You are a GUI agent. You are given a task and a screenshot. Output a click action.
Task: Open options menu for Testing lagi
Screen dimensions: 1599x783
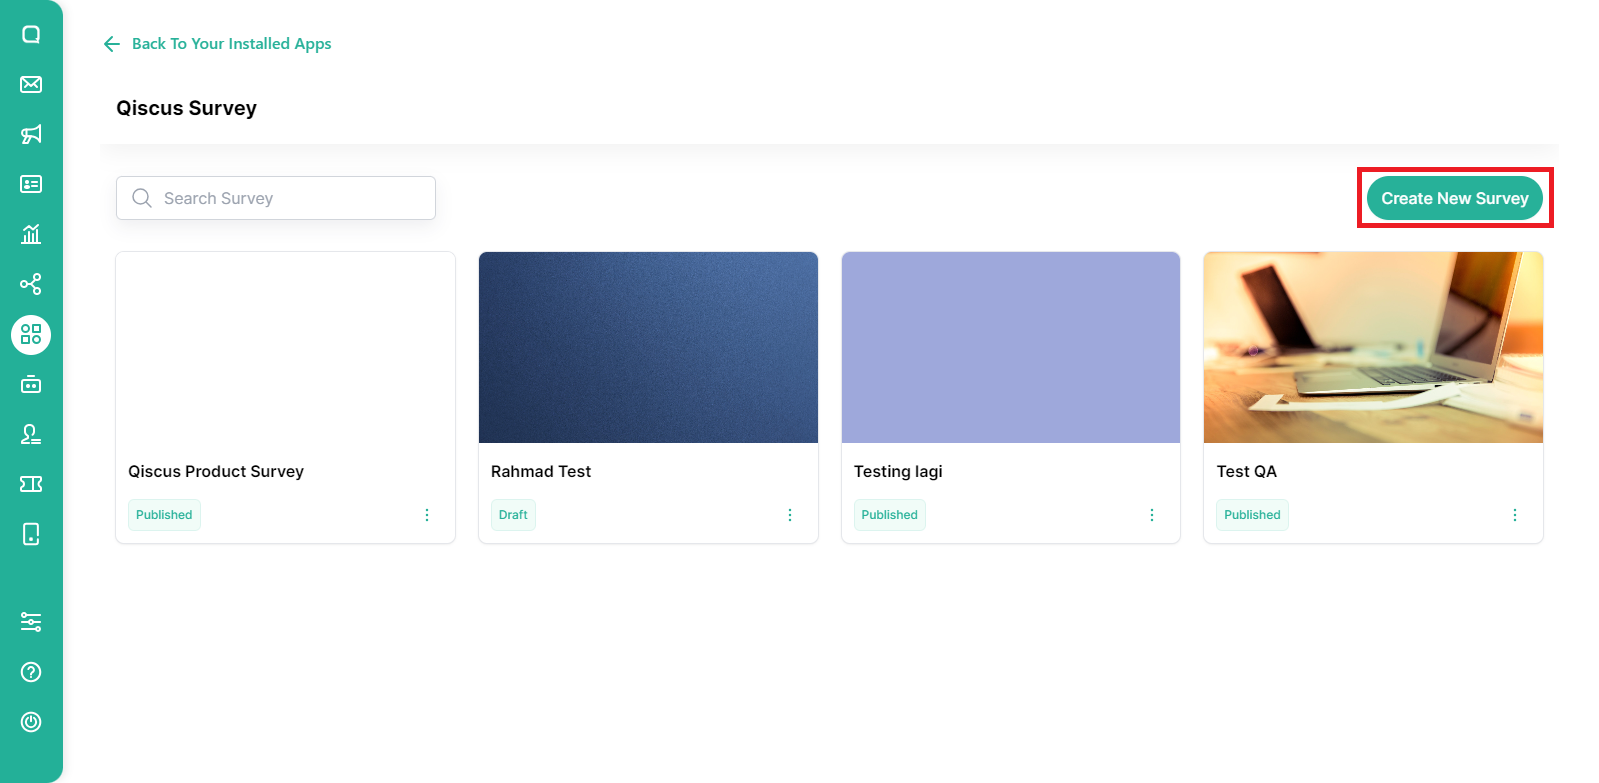(1152, 515)
